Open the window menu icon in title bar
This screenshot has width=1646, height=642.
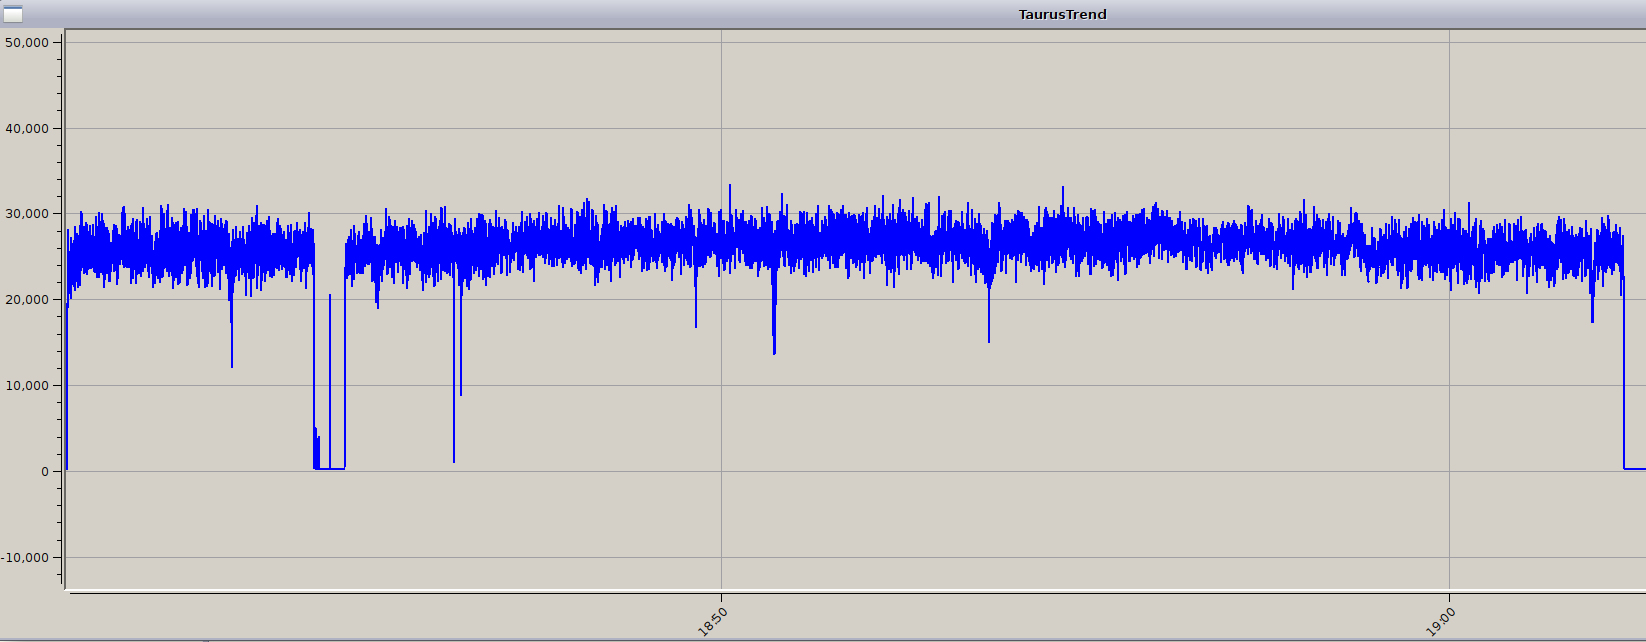[x=13, y=14]
